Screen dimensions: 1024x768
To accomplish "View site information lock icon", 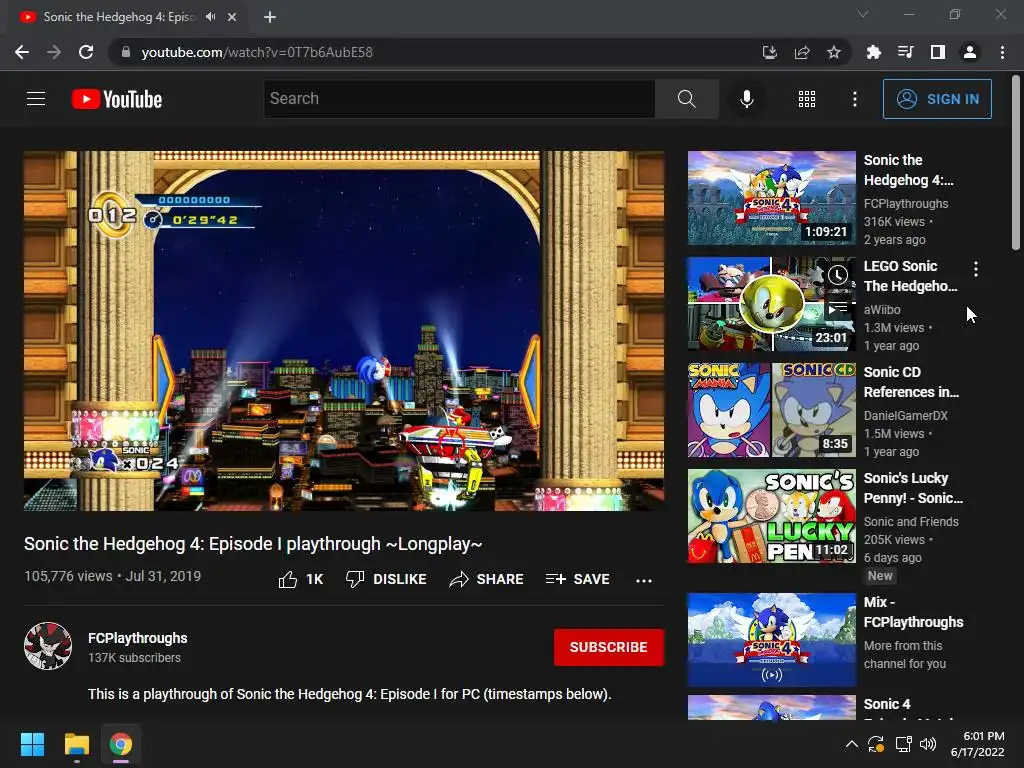I will click(x=126, y=52).
